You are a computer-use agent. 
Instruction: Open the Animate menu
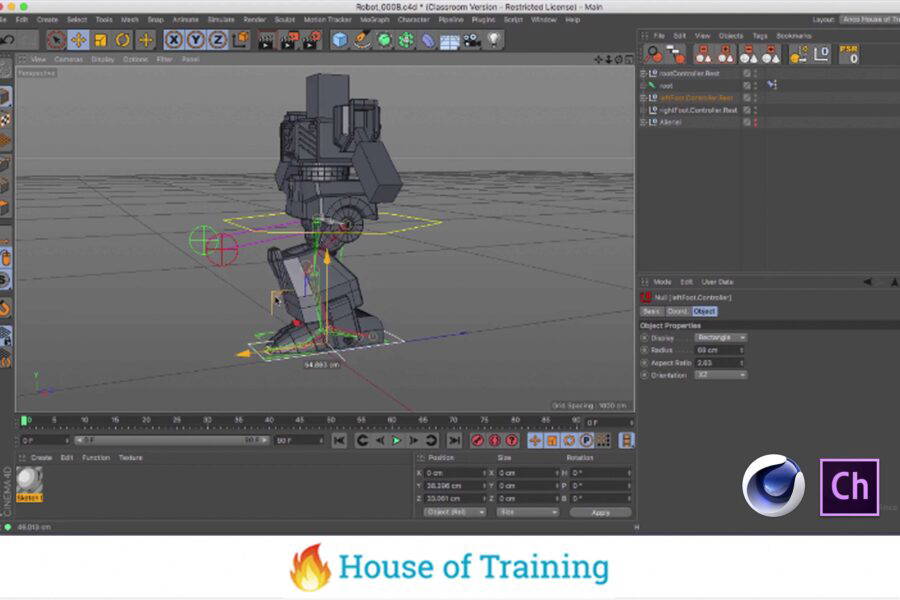click(185, 20)
